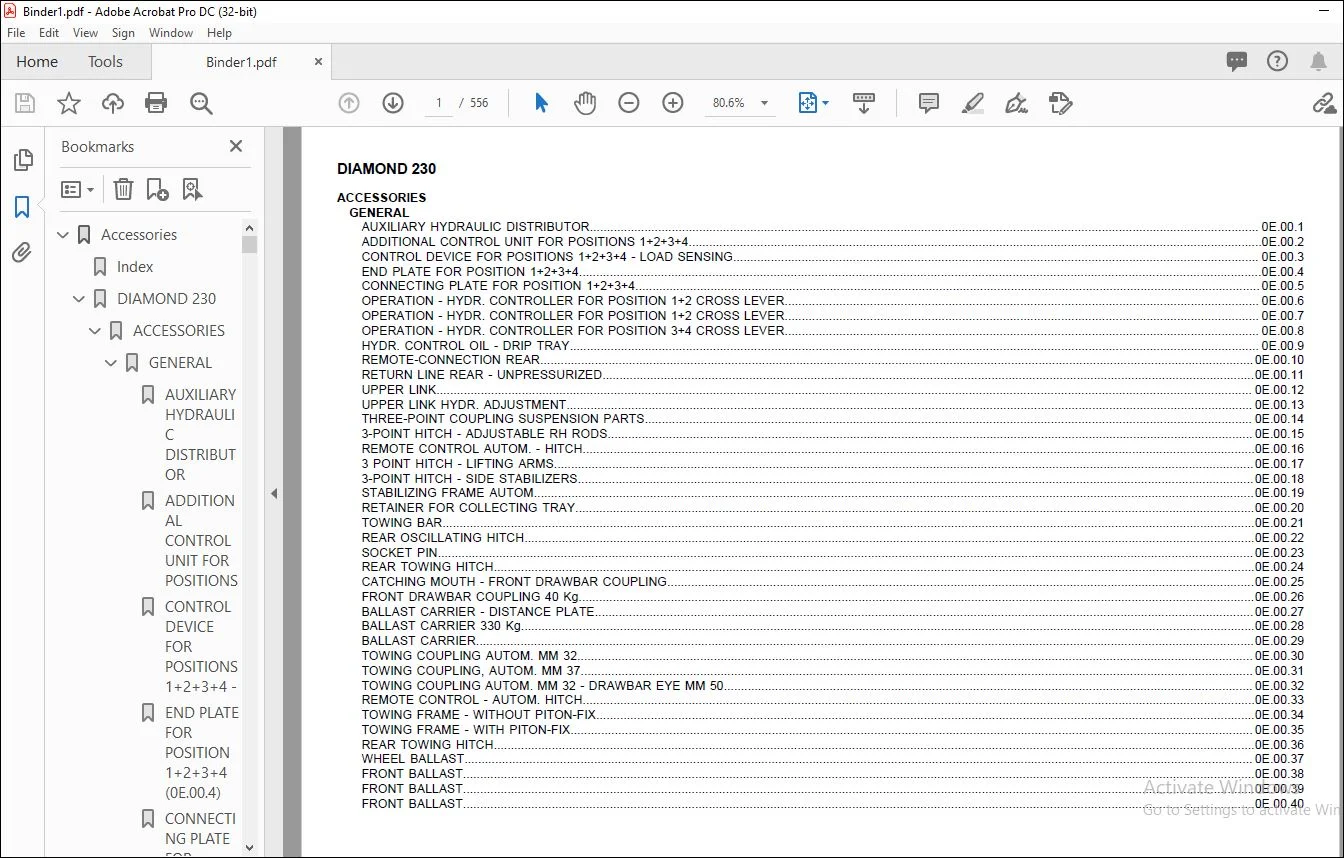Open the chat messages icon
This screenshot has width=1344, height=858.
pyautogui.click(x=1237, y=61)
